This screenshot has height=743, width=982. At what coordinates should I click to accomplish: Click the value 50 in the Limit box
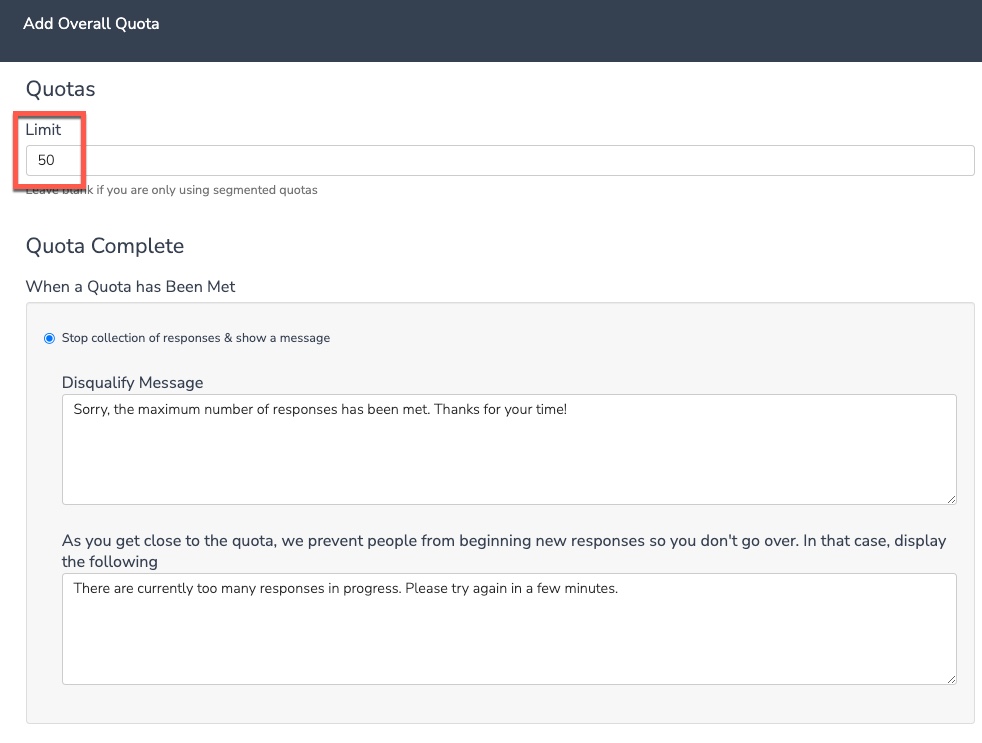tap(46, 160)
